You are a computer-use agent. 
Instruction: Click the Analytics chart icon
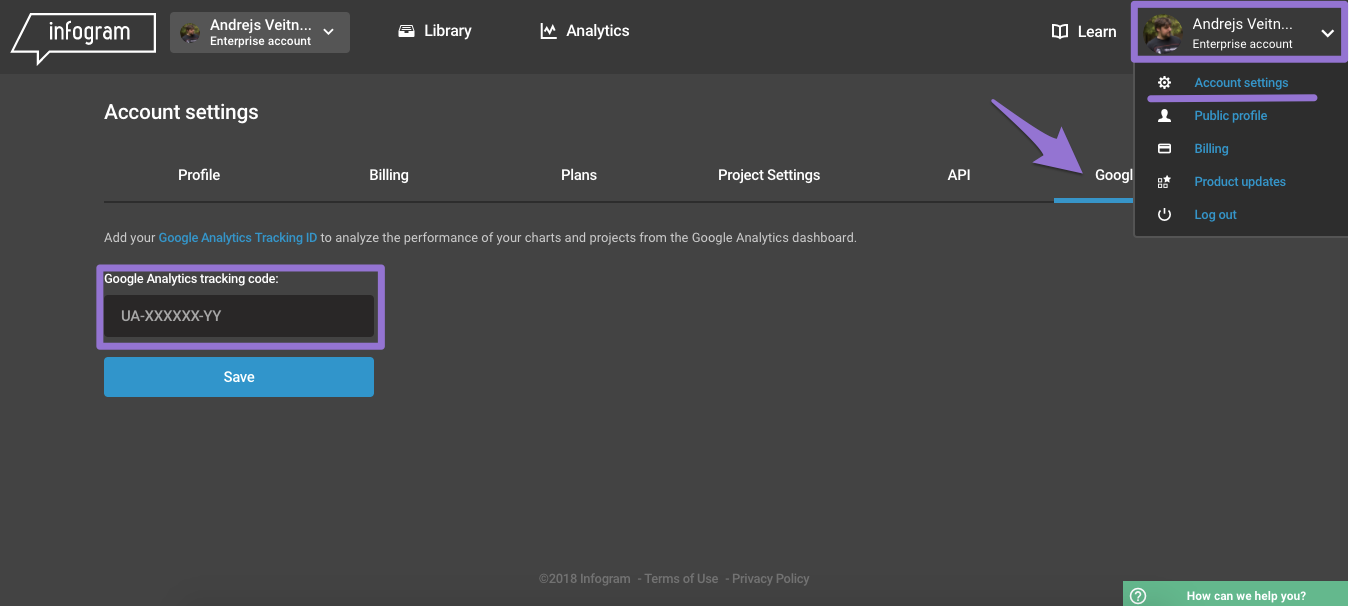(x=548, y=31)
